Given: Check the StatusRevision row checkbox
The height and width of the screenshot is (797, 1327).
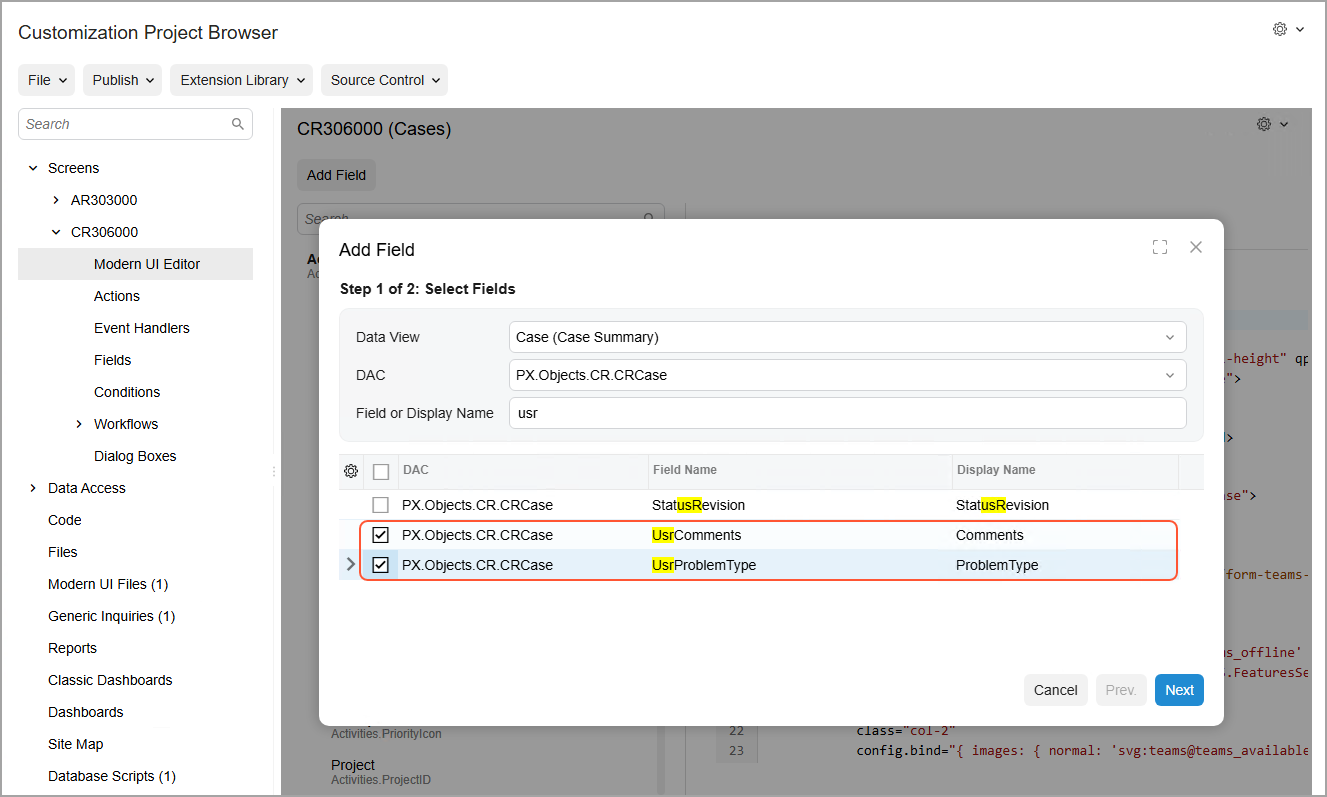Looking at the screenshot, I should pos(380,505).
